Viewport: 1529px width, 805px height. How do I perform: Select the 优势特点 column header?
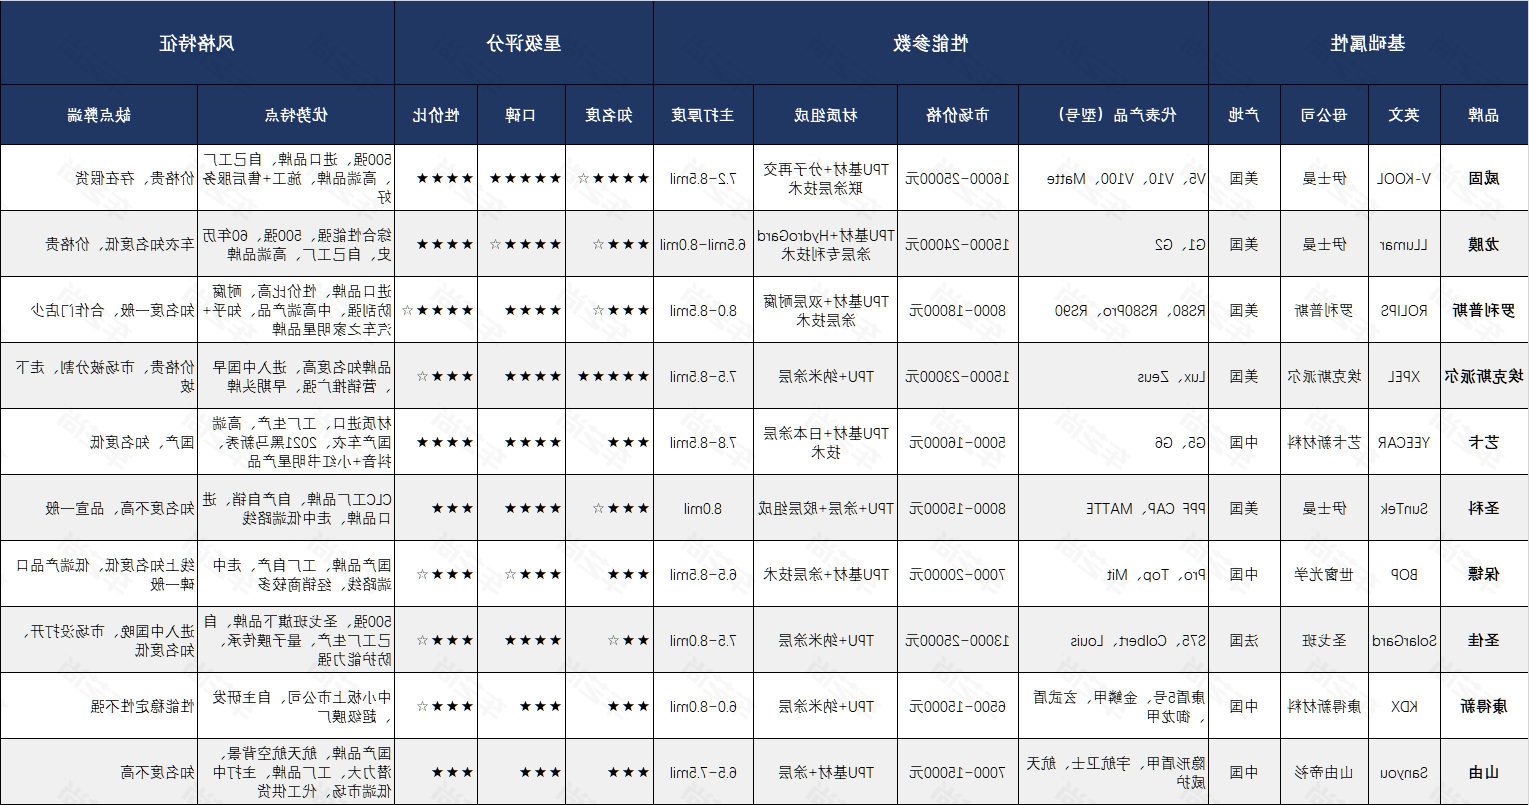pos(297,115)
